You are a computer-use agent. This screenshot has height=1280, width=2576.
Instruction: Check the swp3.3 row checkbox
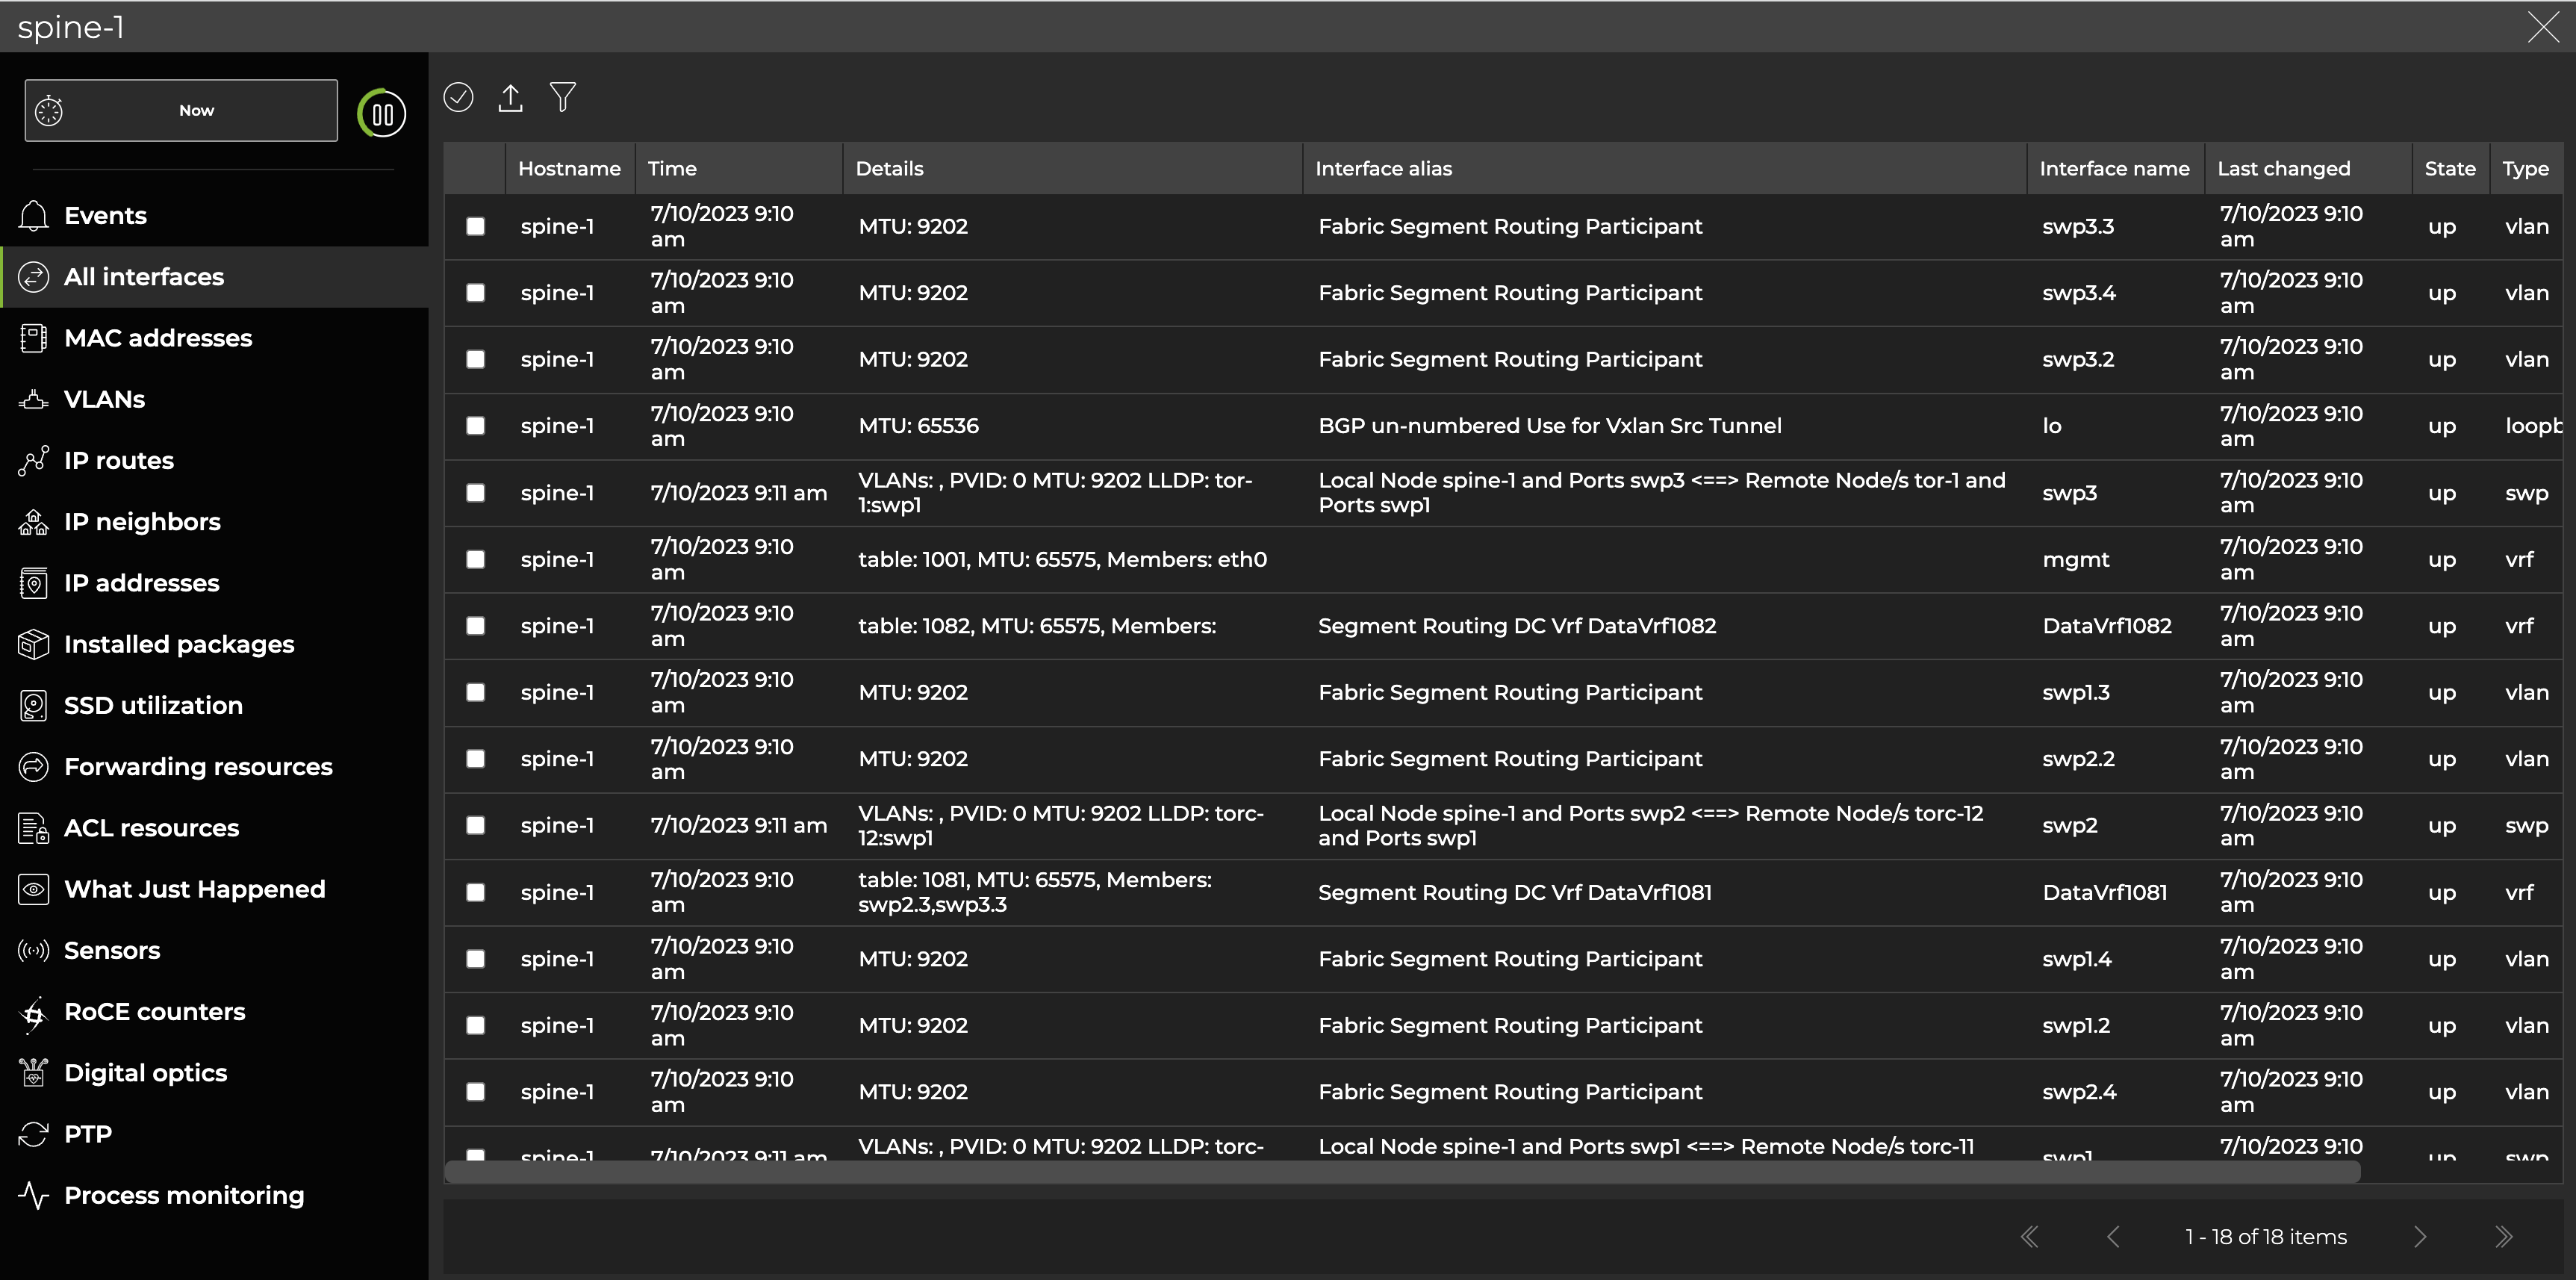click(x=476, y=227)
